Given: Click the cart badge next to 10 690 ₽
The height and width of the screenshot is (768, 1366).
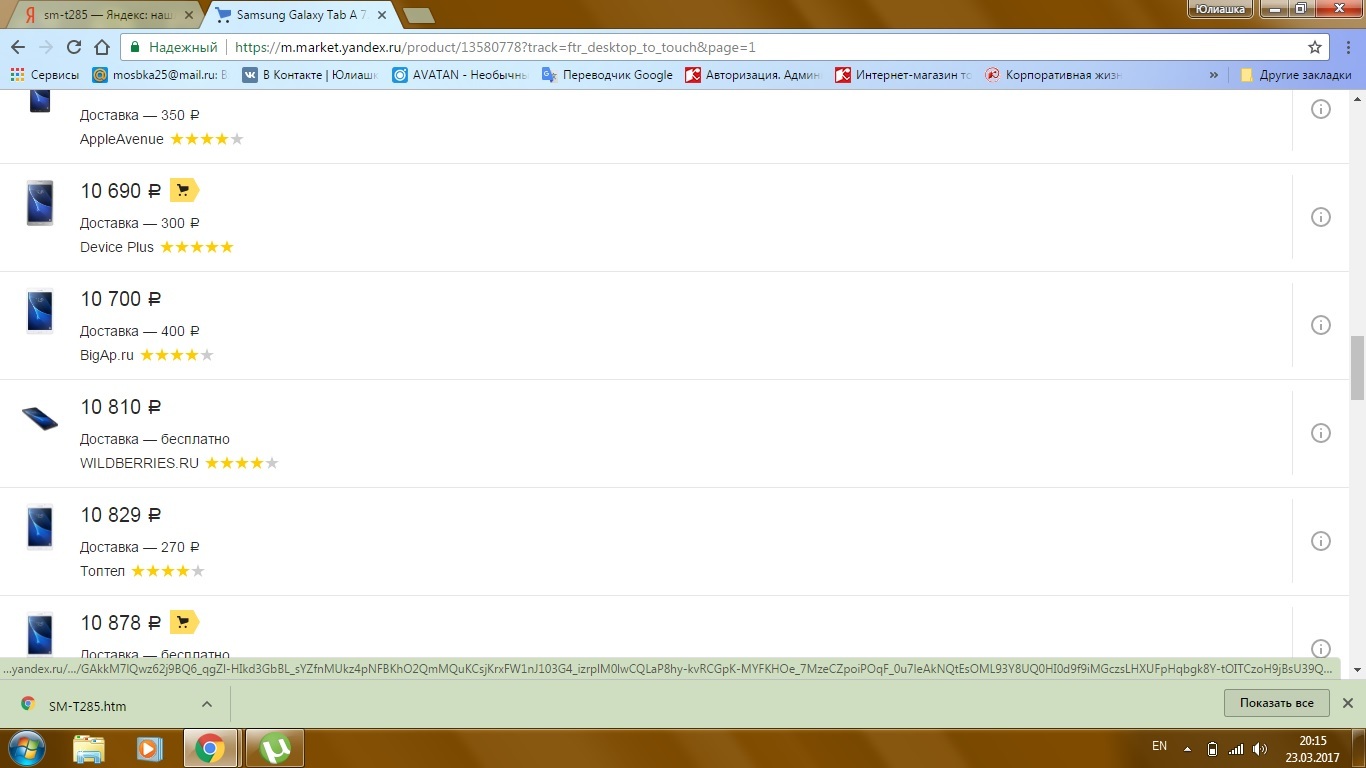Looking at the screenshot, I should coord(184,190).
